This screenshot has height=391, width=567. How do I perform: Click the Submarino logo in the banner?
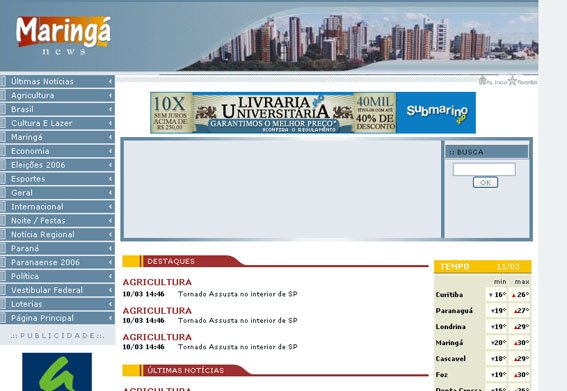[436, 113]
